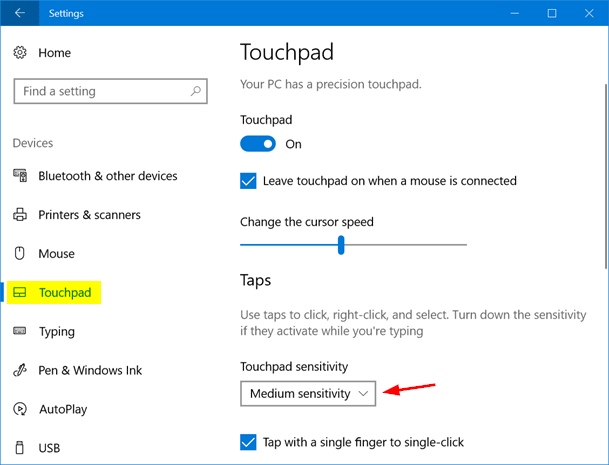Open Bluetooth & other devices settings
609x465 pixels.
click(107, 176)
